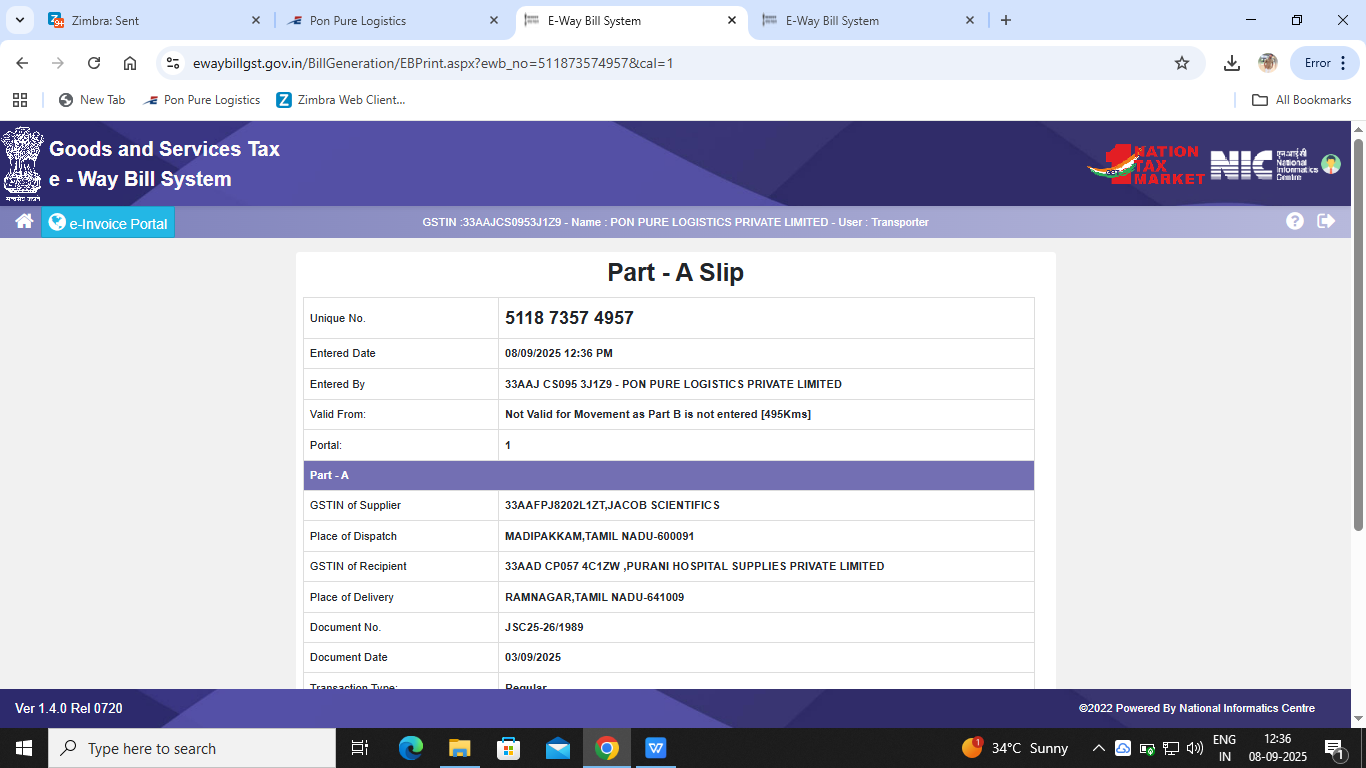Open Chrome profile avatar in toolbar
The width and height of the screenshot is (1366, 768).
(1268, 63)
